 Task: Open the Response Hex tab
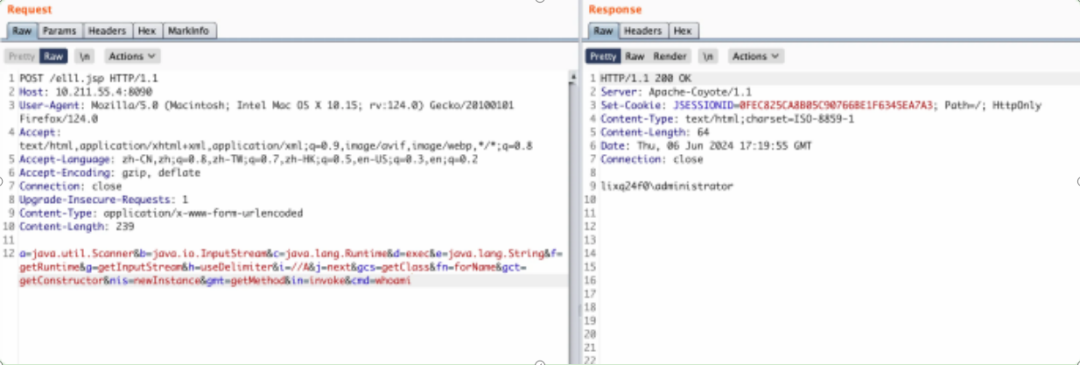click(x=683, y=31)
